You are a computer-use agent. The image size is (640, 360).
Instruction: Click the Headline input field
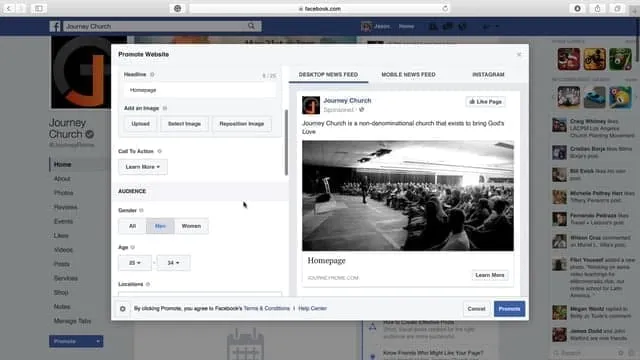(199, 90)
